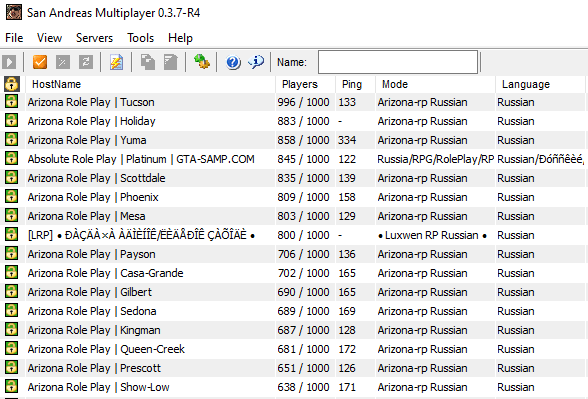Select server Arizona Role Play | Holiday
This screenshot has height=399, width=588.
tap(91, 121)
